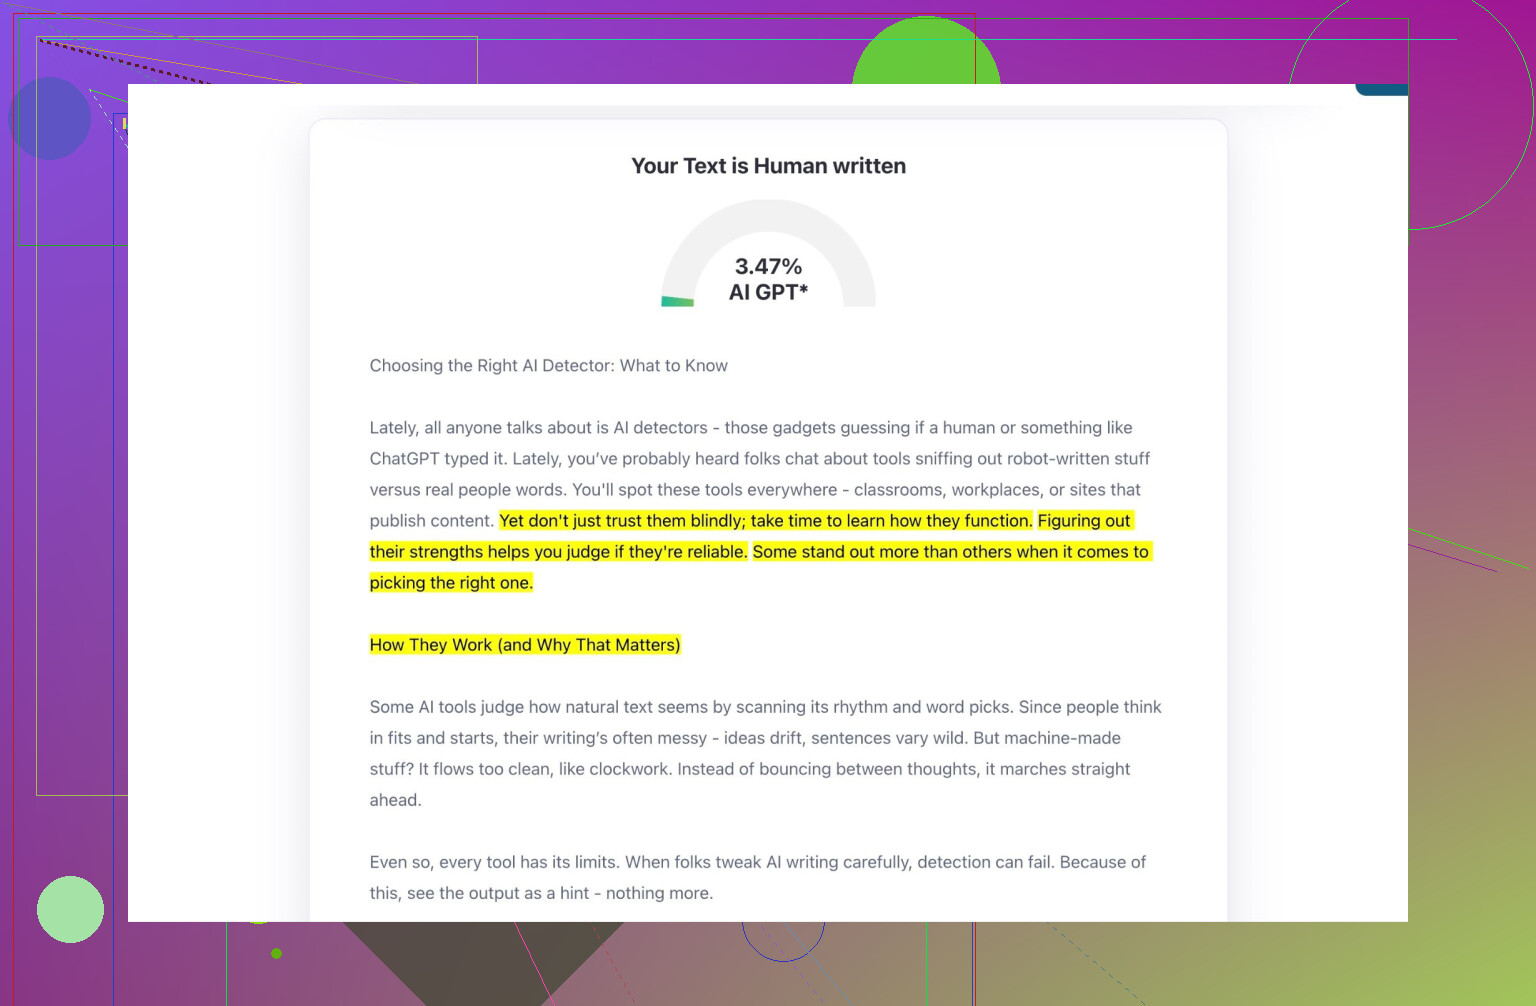Click the "AI GPT*" label under the score
Screen dimensions: 1536x1006
(x=768, y=292)
